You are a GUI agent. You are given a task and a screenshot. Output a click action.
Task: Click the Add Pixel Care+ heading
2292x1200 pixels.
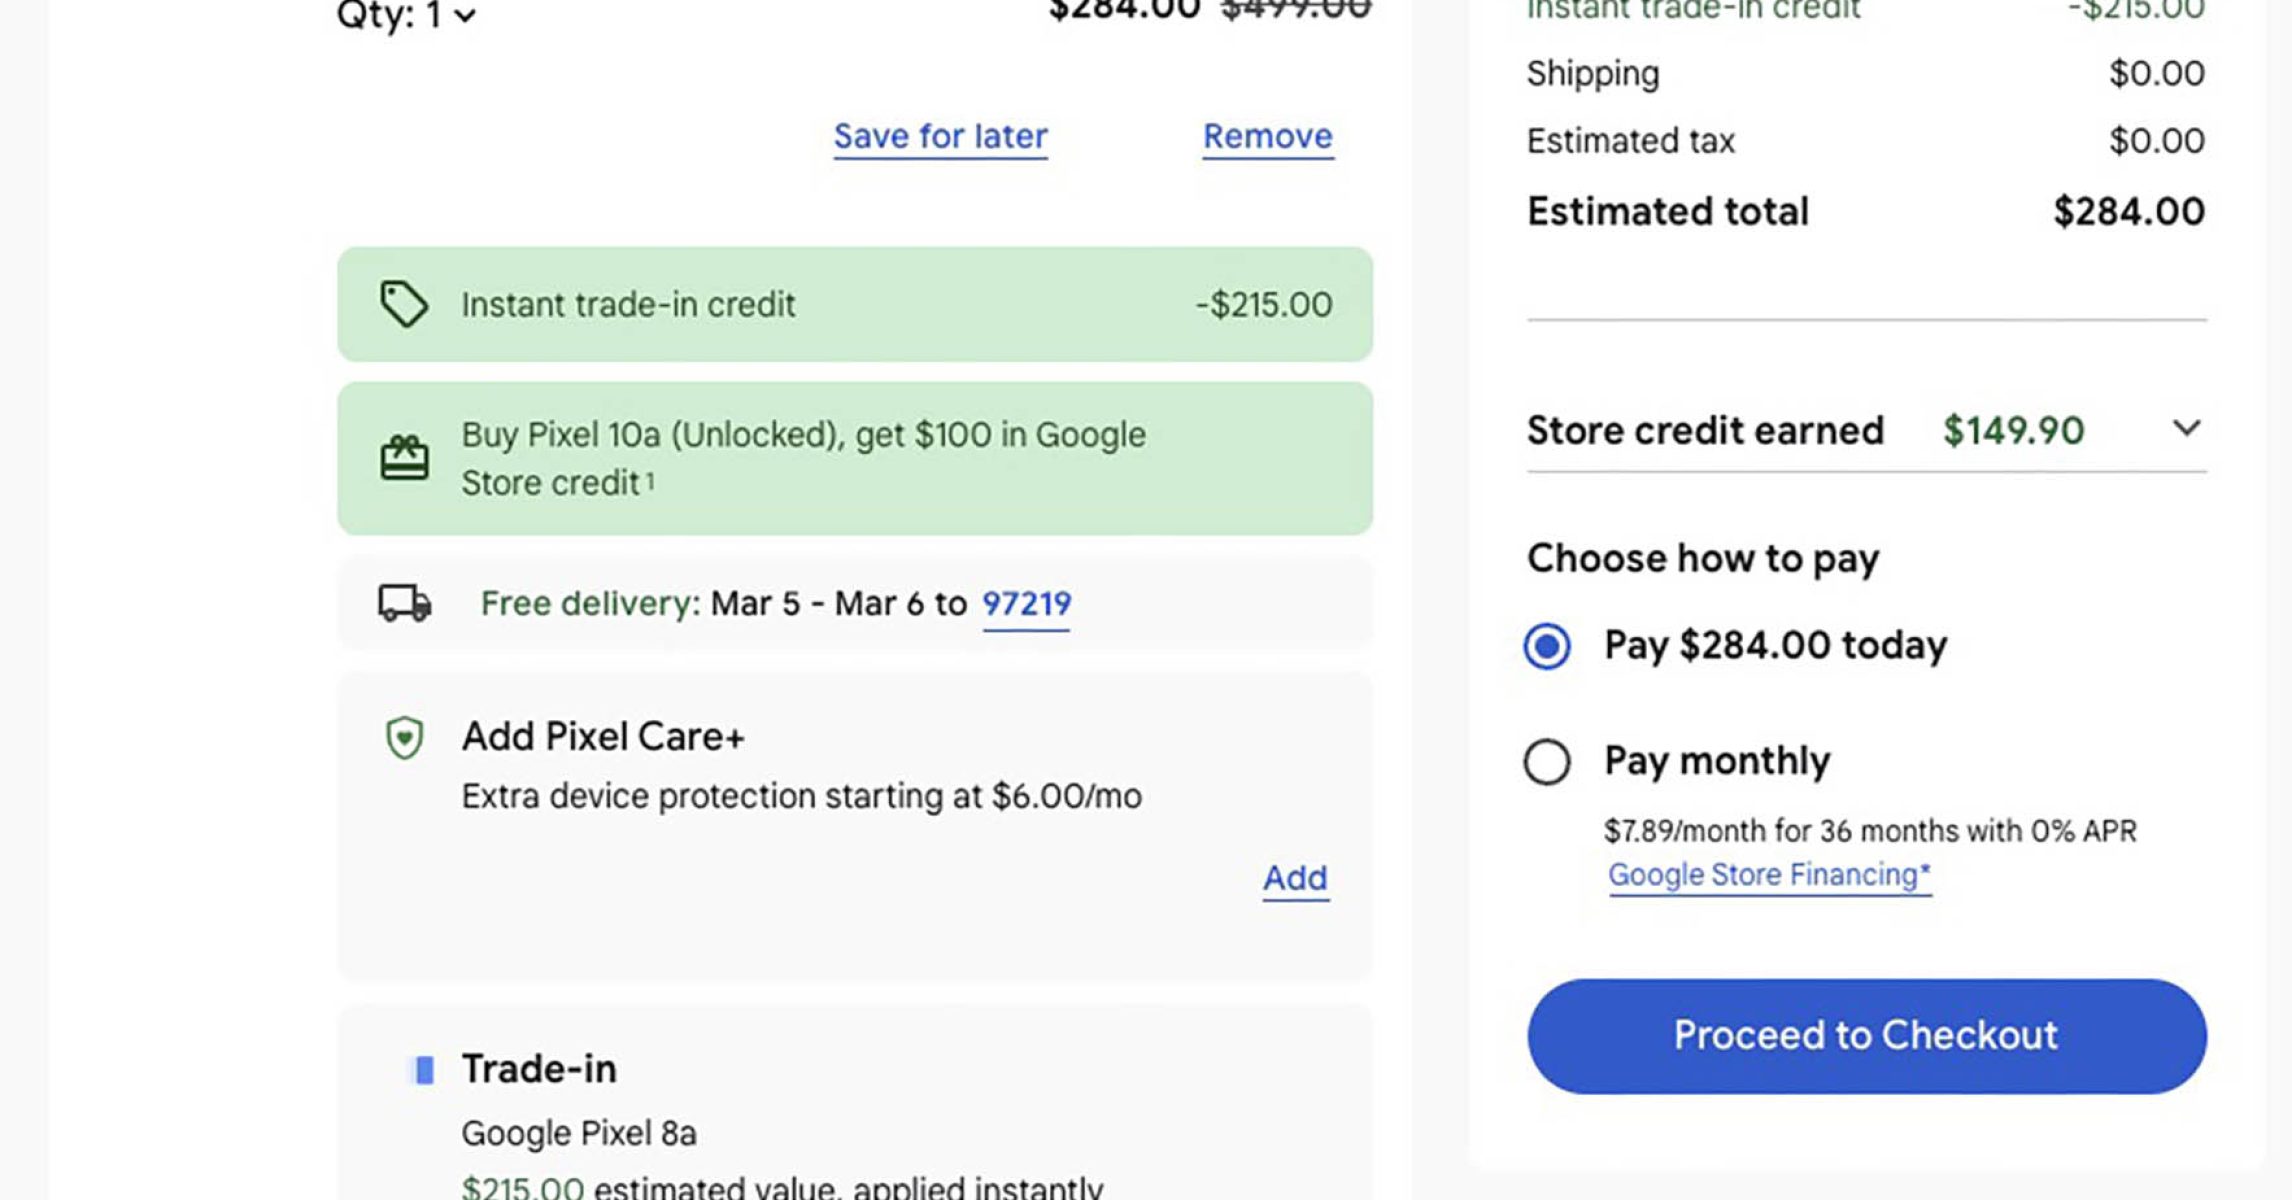click(603, 737)
